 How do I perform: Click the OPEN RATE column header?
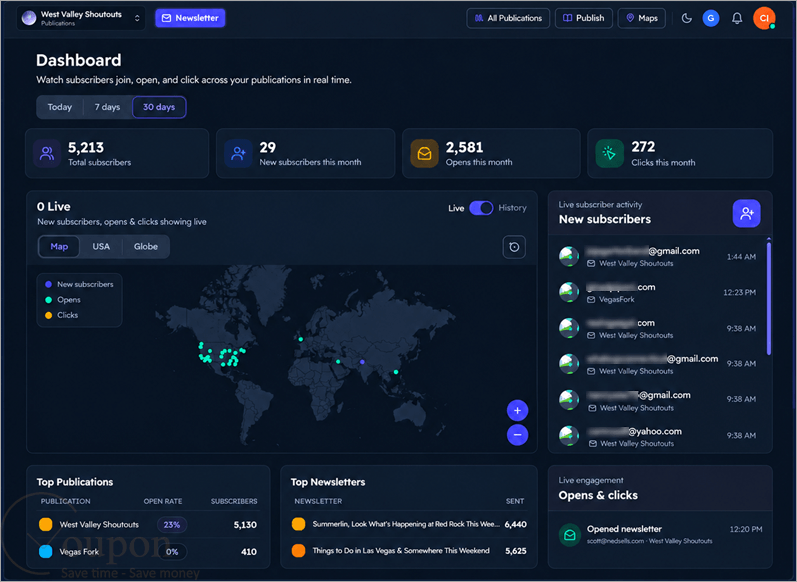tap(163, 501)
